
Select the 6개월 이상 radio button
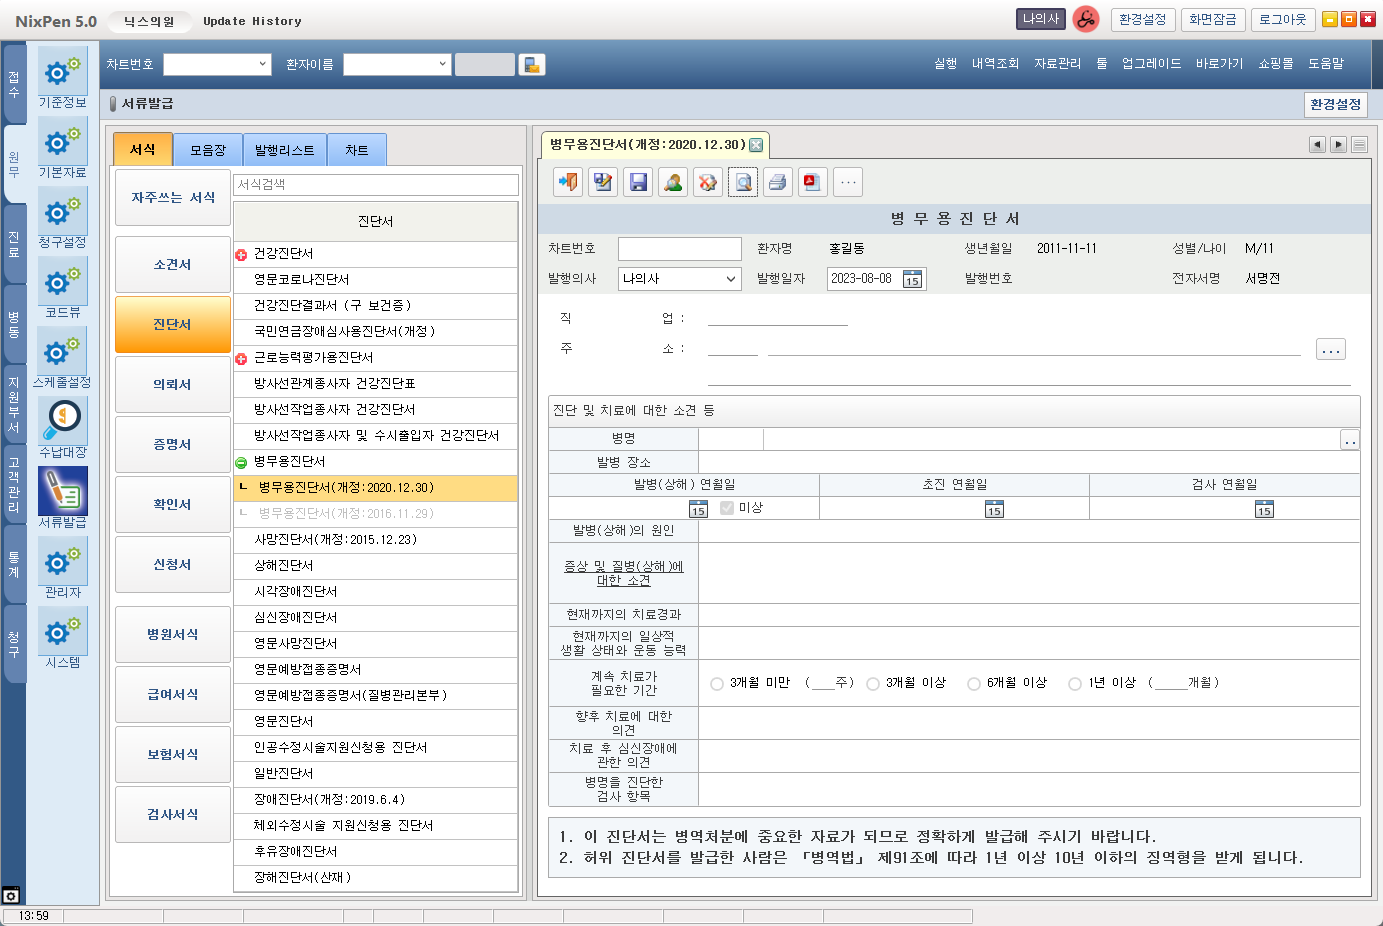(974, 684)
